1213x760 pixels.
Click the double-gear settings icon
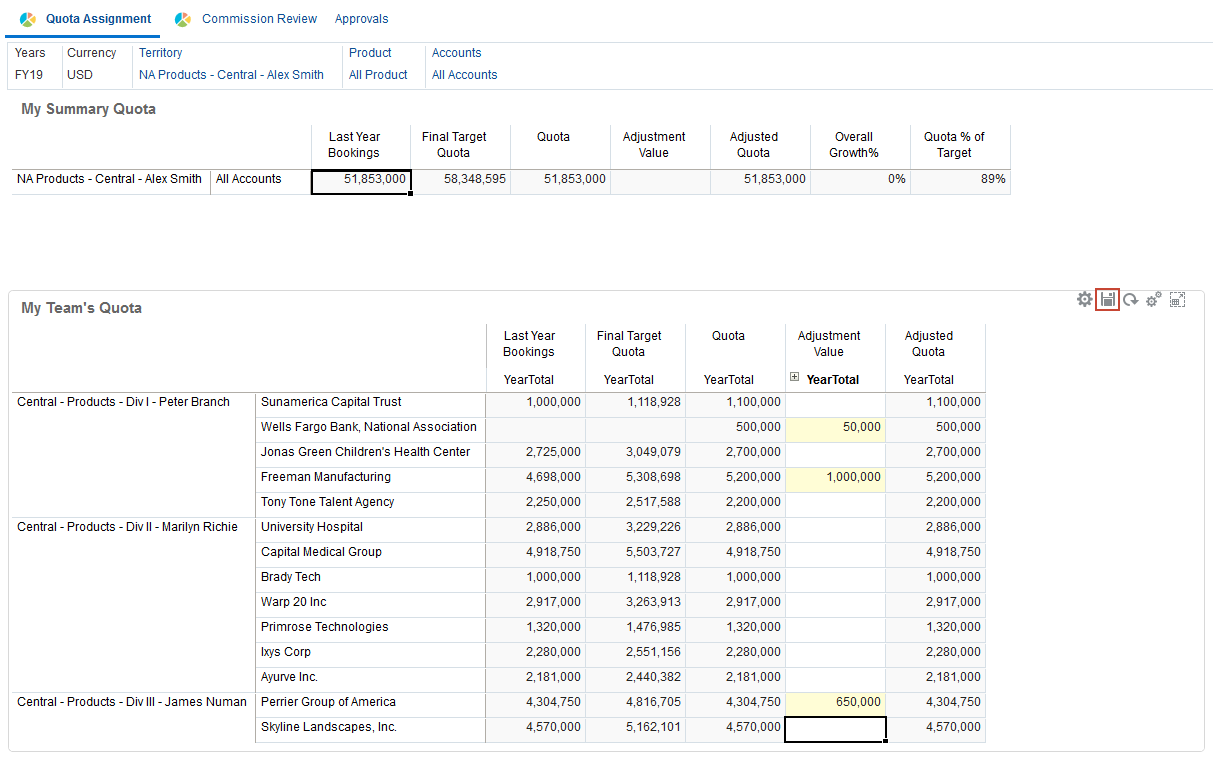pos(1153,299)
